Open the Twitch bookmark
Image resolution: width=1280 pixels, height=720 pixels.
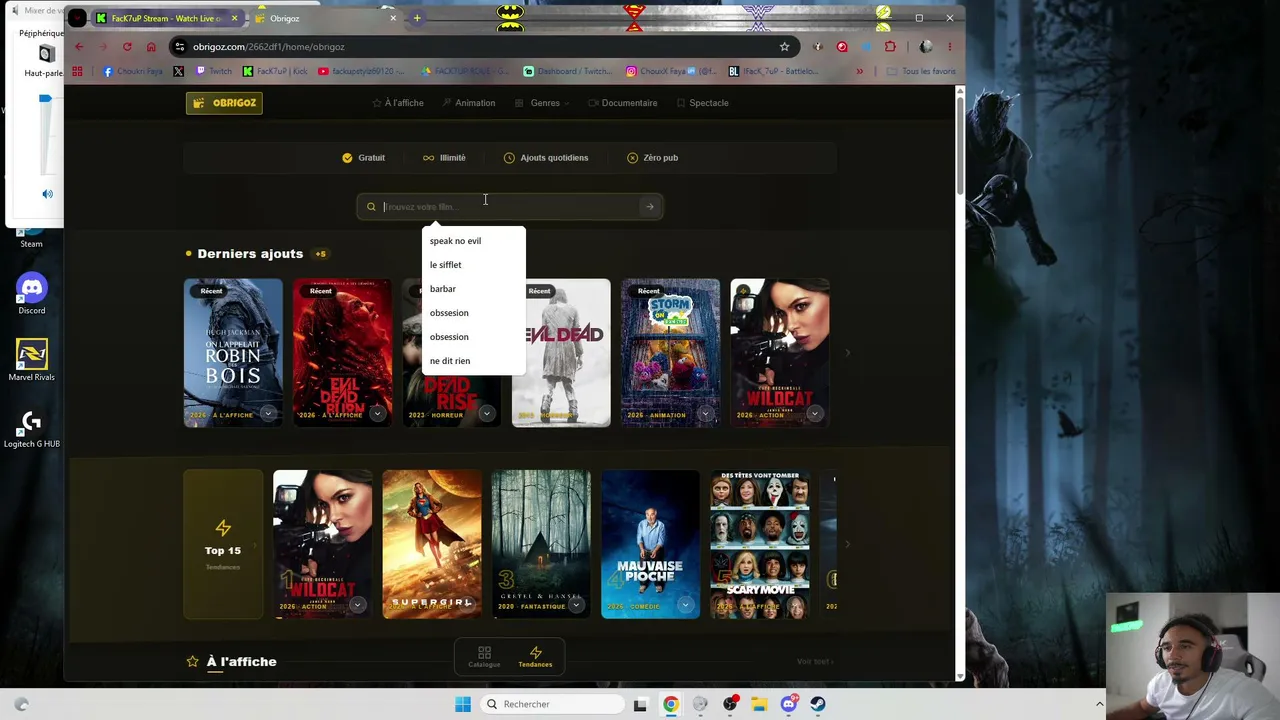coord(214,72)
